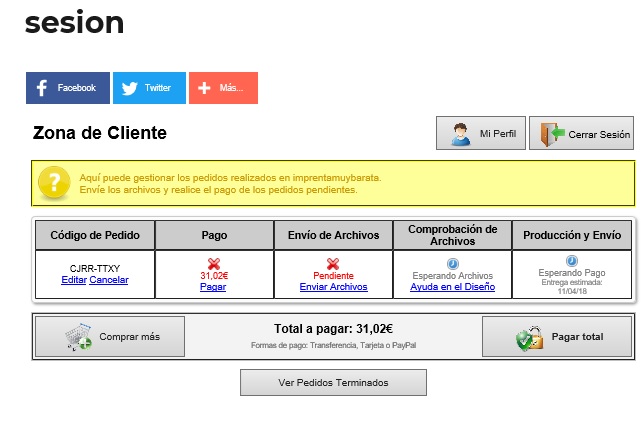Click the Código de Pedido column header

click(x=95, y=235)
